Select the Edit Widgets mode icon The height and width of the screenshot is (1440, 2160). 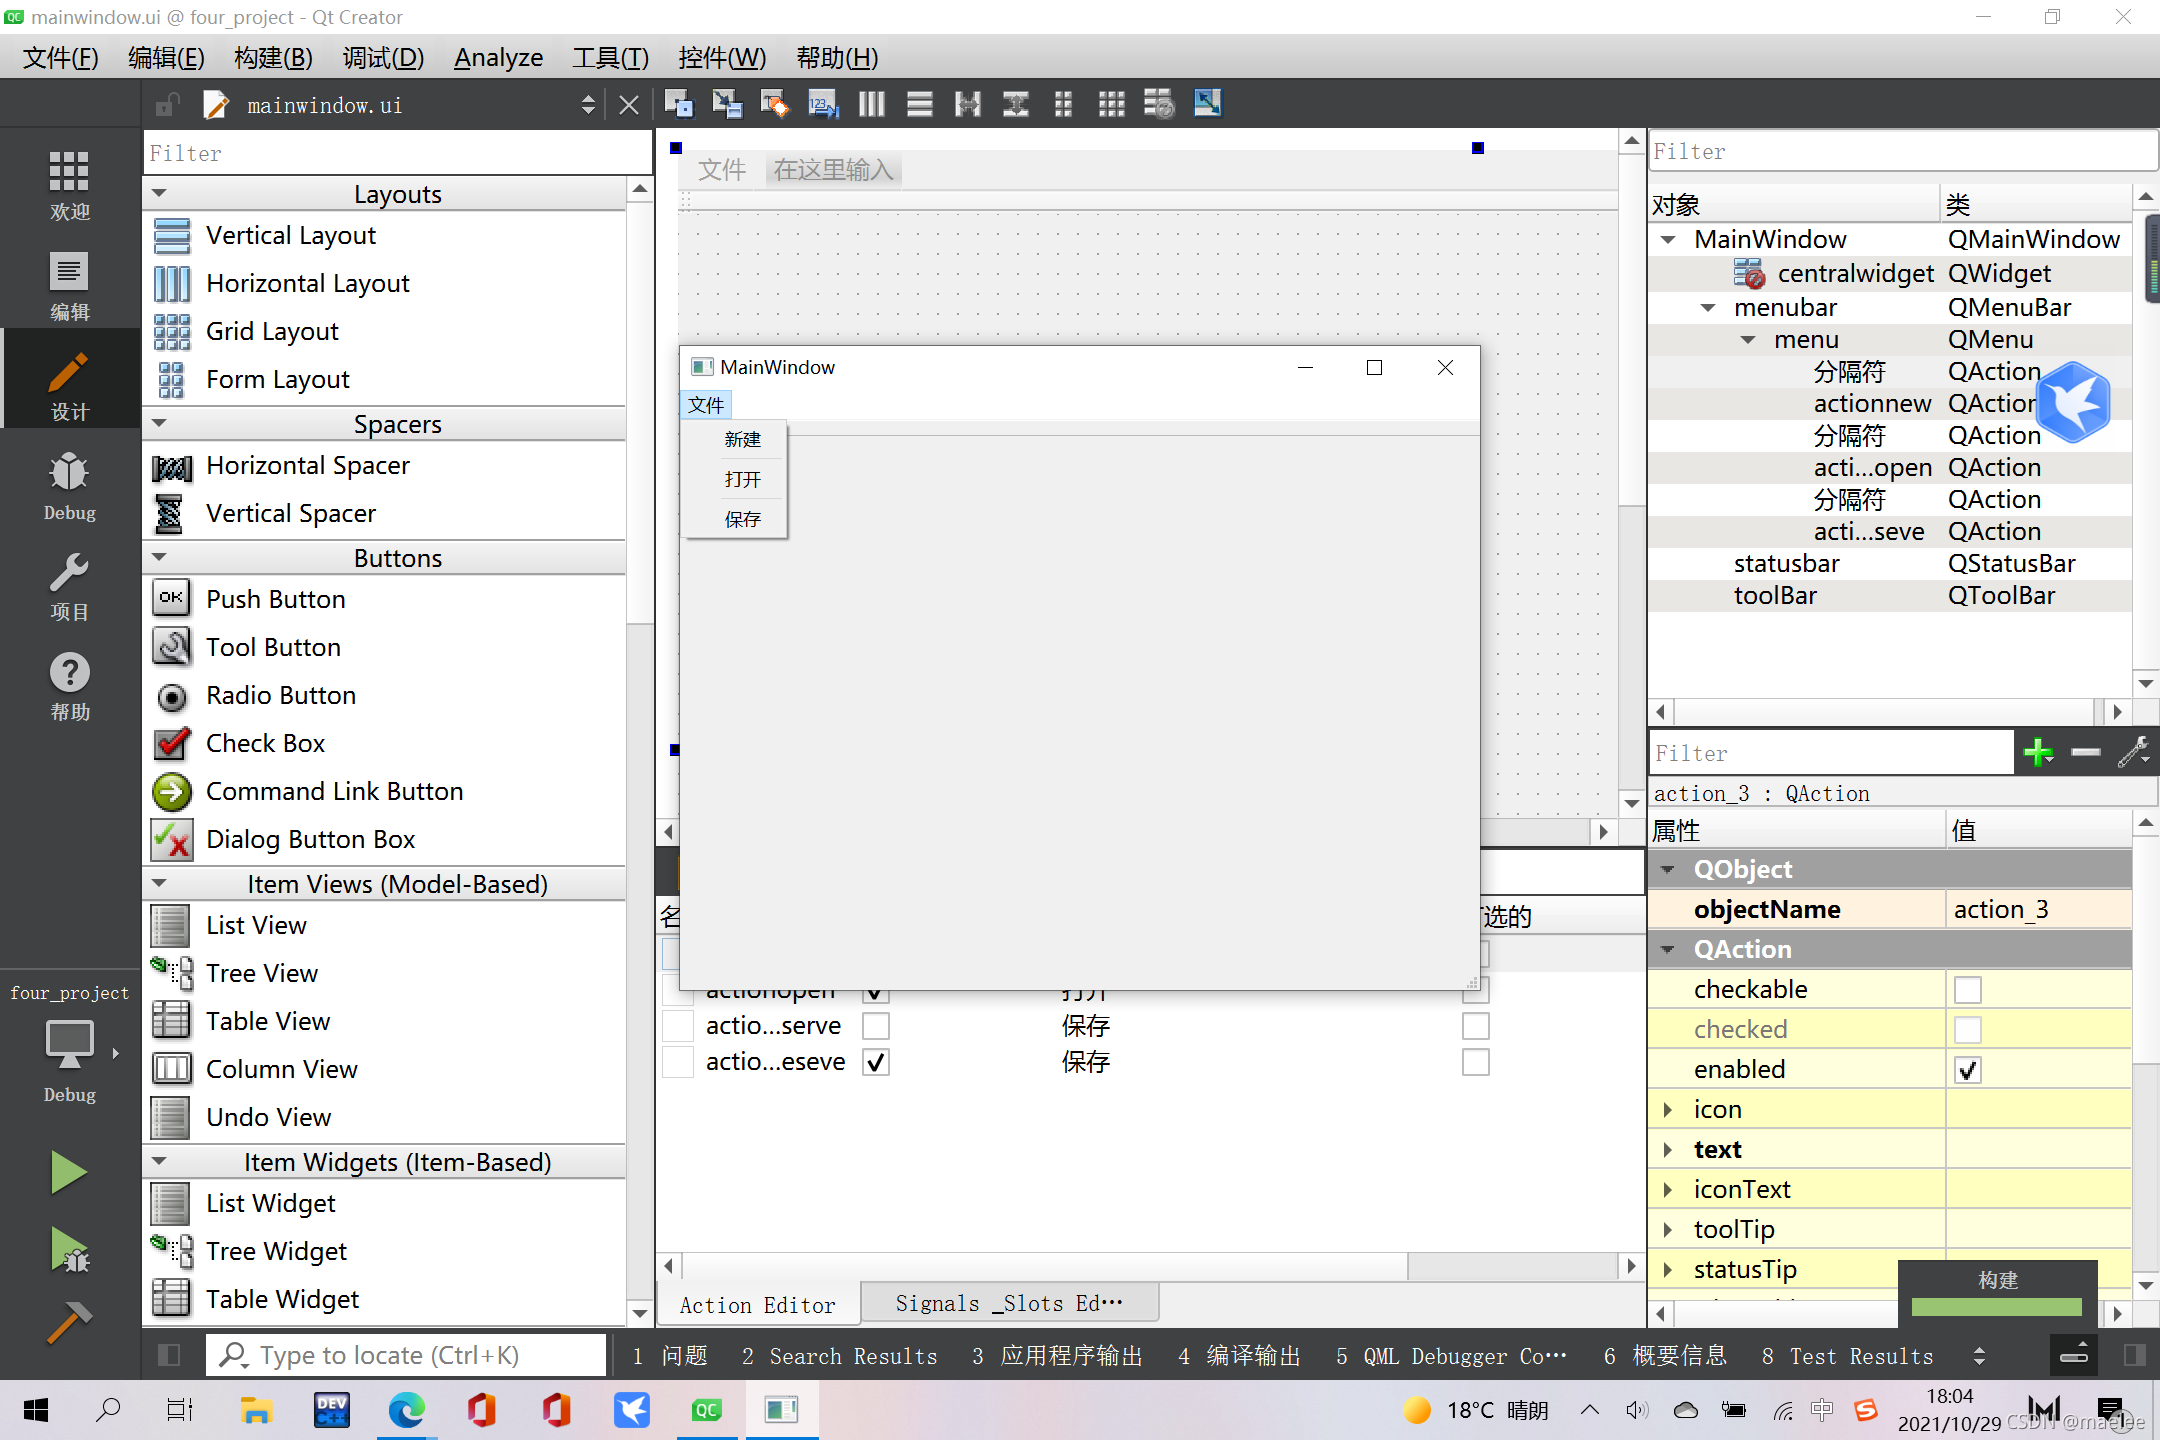tap(679, 104)
